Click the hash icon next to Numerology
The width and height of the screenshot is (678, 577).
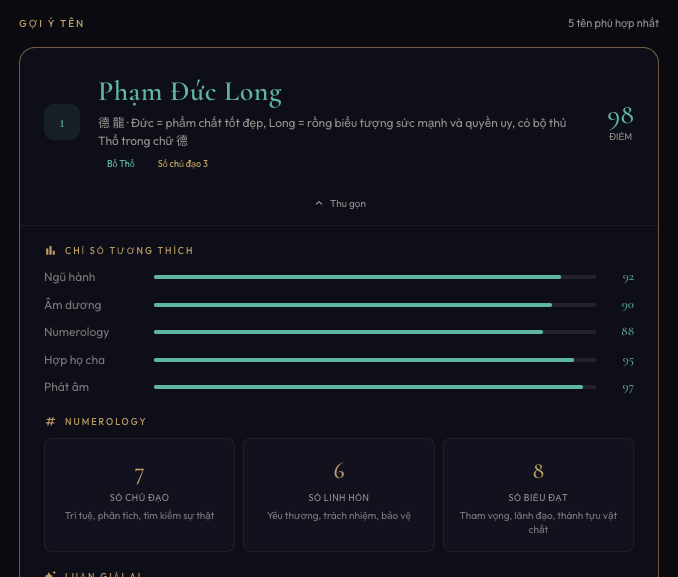50,421
